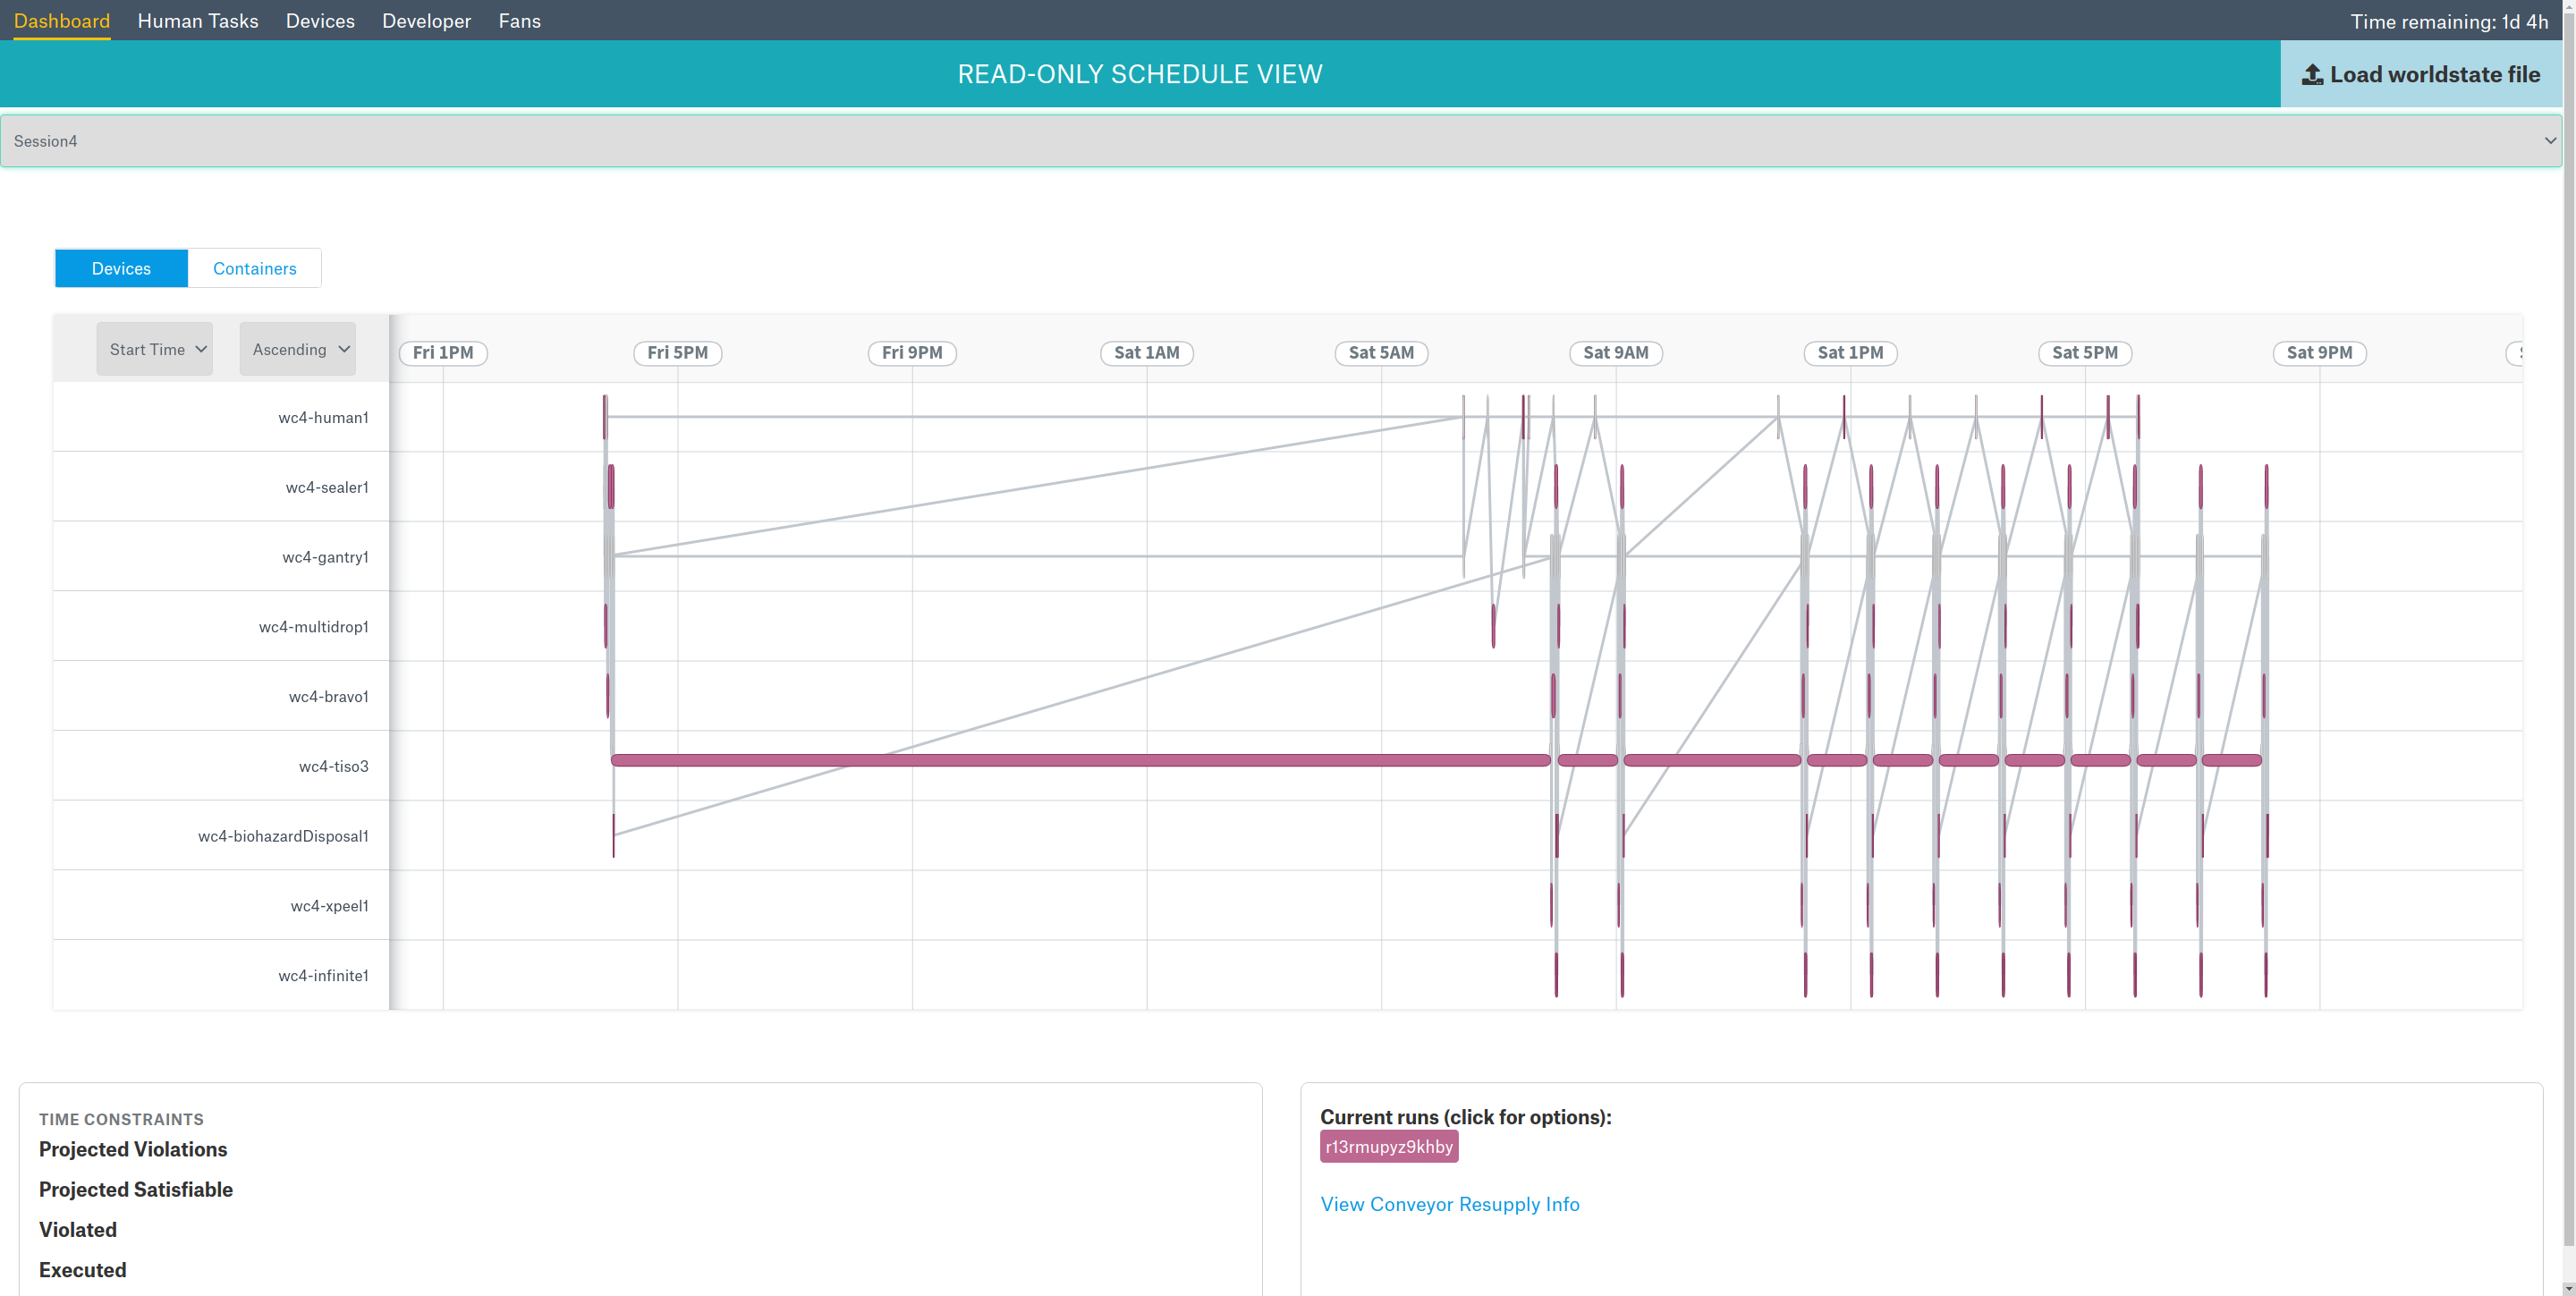The image size is (2576, 1296).
Task: Click the Load worldstate file upload icon
Action: pos(2311,75)
